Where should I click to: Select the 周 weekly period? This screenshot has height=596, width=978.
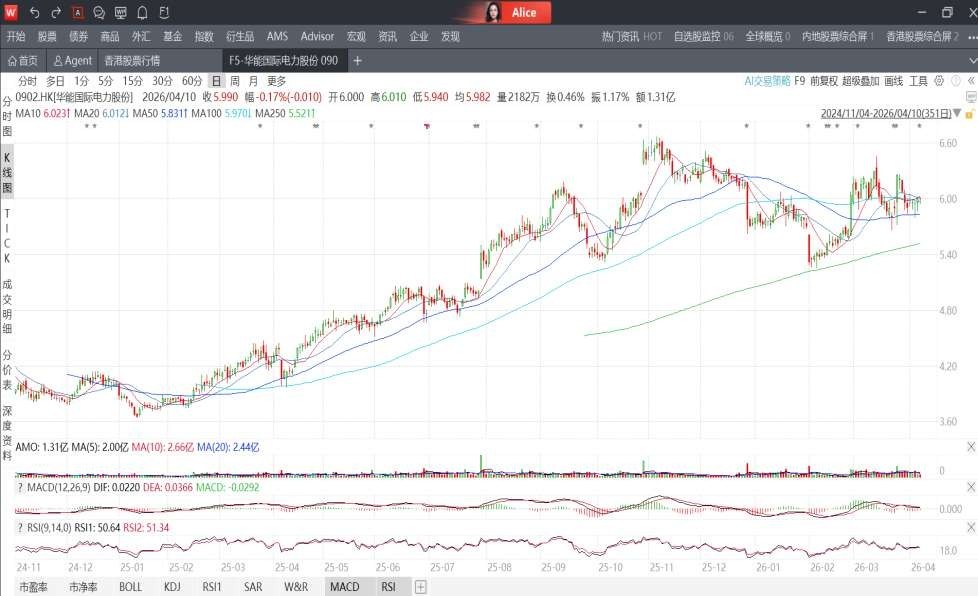coord(235,81)
